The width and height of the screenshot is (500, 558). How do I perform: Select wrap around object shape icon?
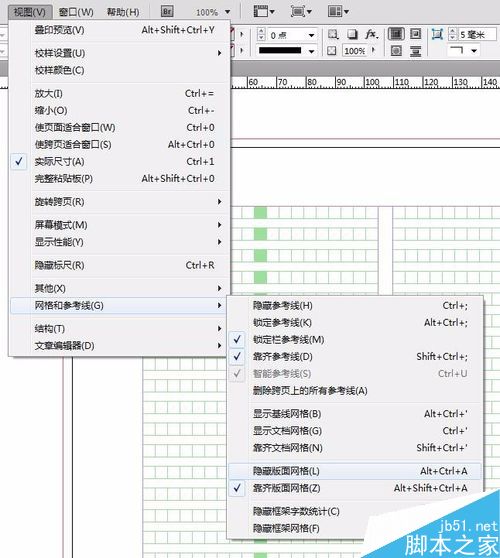(x=396, y=51)
